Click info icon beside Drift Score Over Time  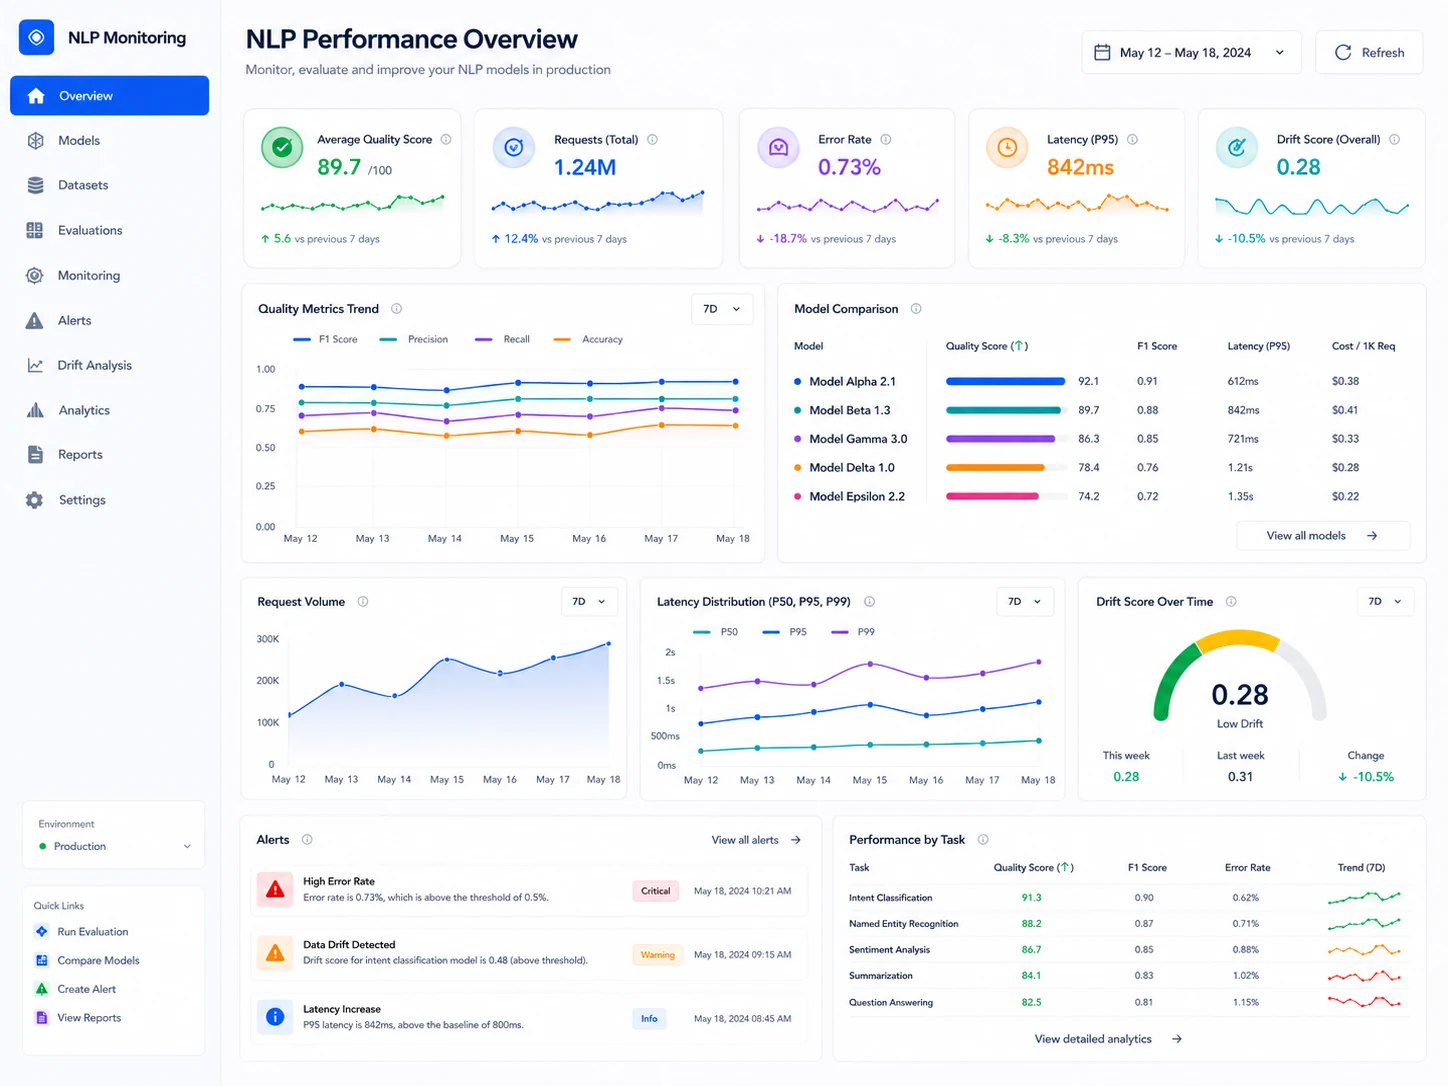click(1231, 602)
